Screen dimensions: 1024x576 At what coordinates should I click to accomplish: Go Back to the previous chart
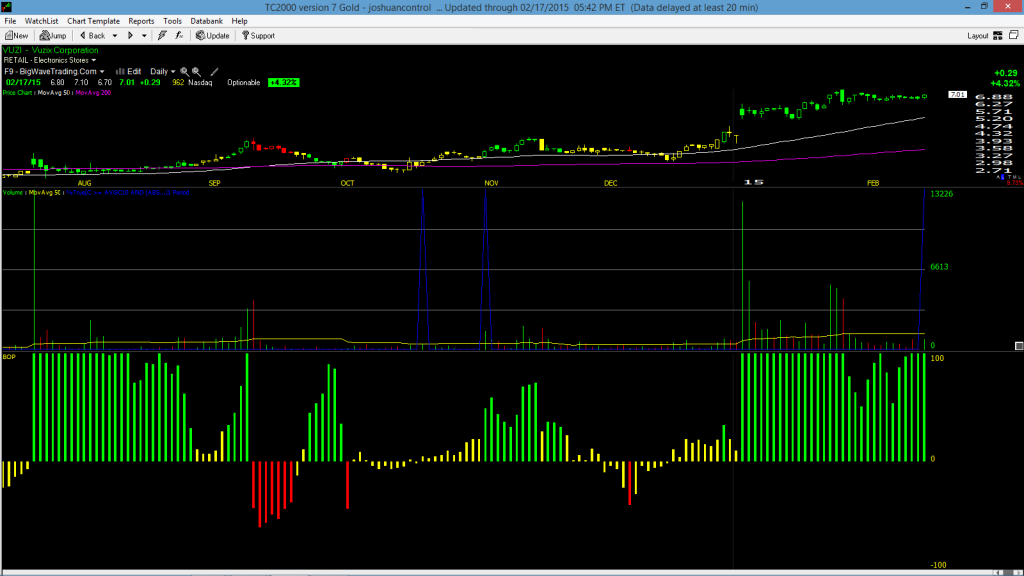[x=92, y=35]
